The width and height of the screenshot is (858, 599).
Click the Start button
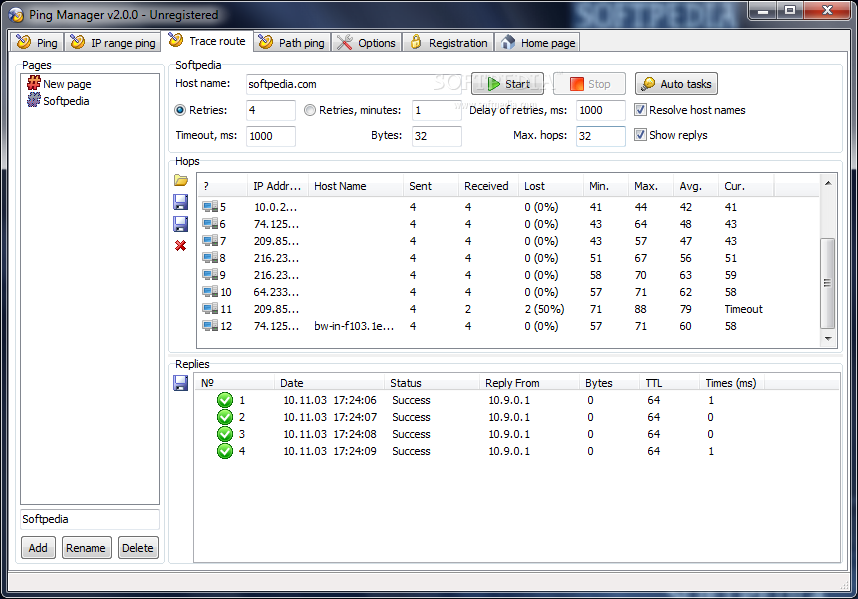tap(508, 84)
